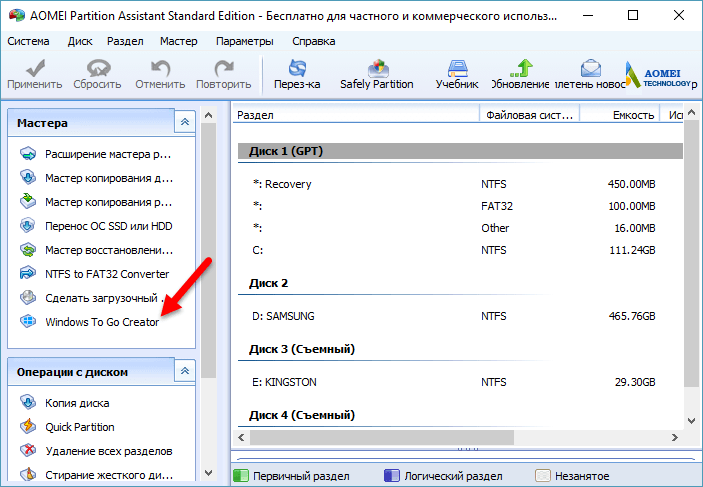
Task: Click the Update (Обновление) green arrow icon
Action: [521, 68]
